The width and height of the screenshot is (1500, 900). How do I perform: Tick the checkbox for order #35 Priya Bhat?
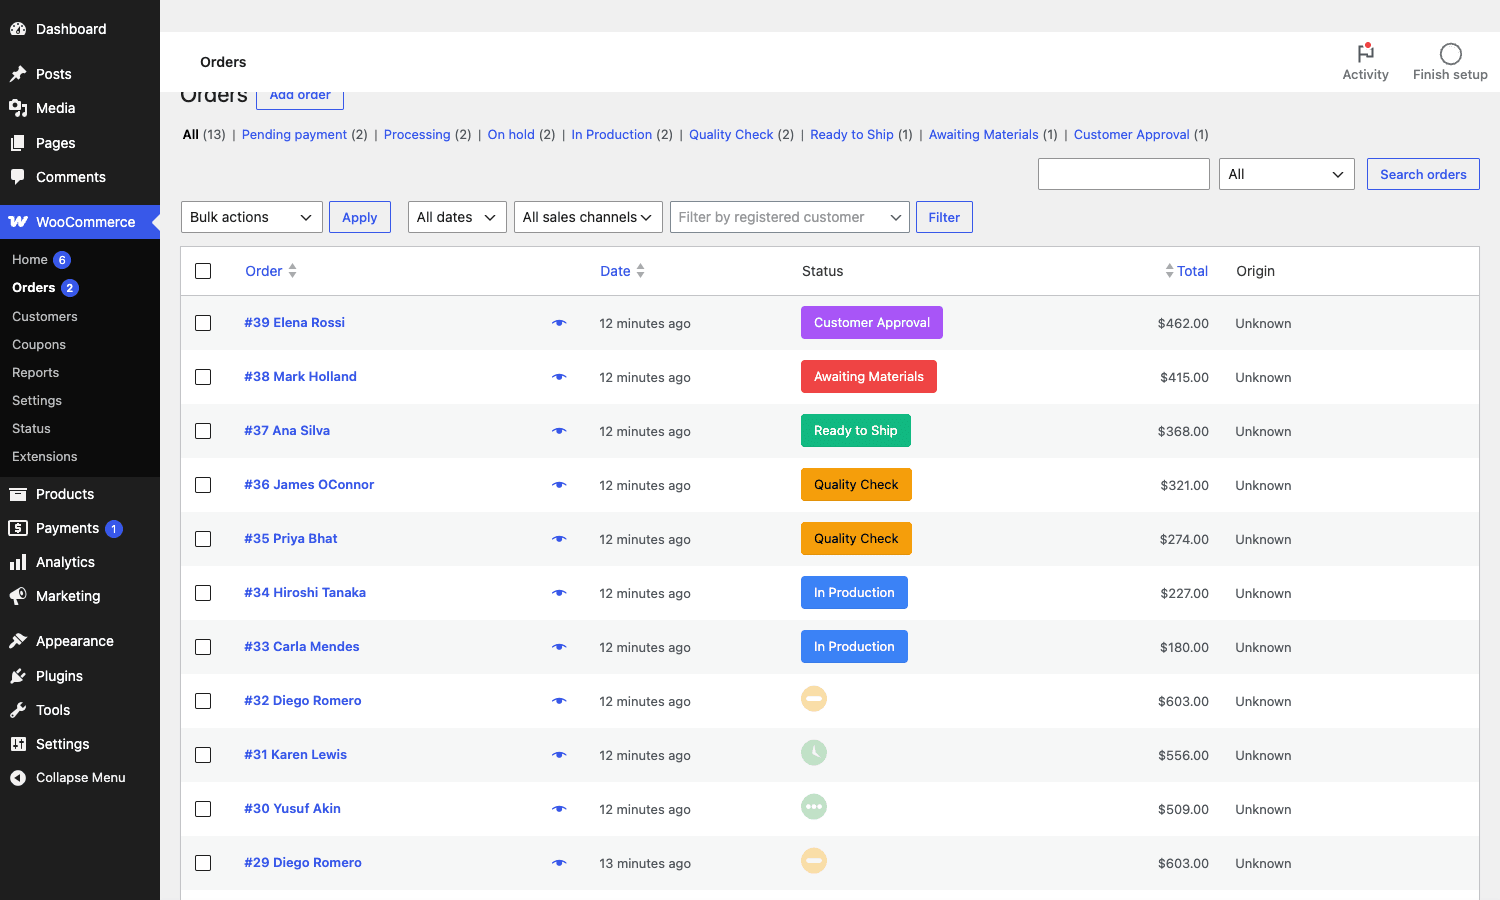(x=203, y=539)
